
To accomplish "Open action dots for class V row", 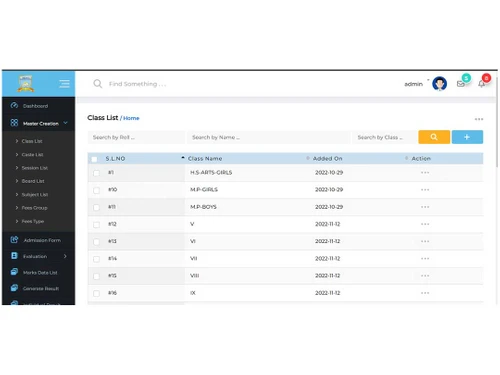I will 425,224.
